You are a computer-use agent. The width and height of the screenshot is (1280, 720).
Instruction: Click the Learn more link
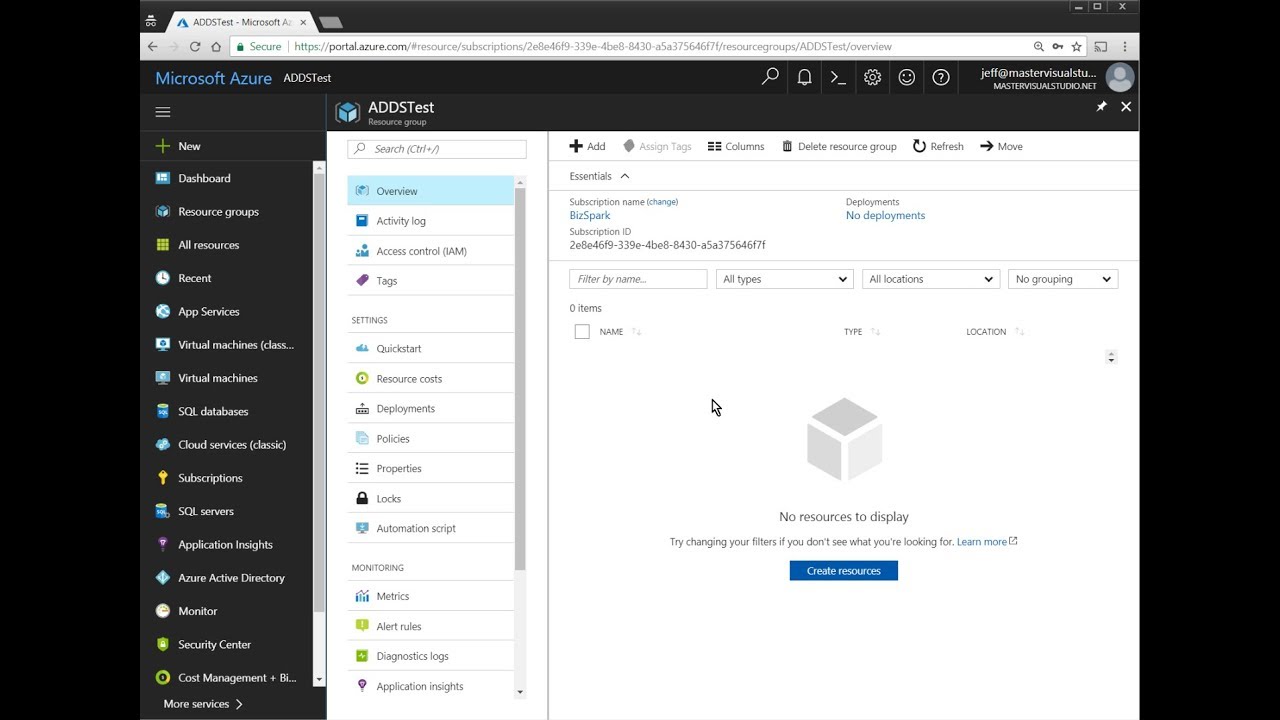(987, 541)
